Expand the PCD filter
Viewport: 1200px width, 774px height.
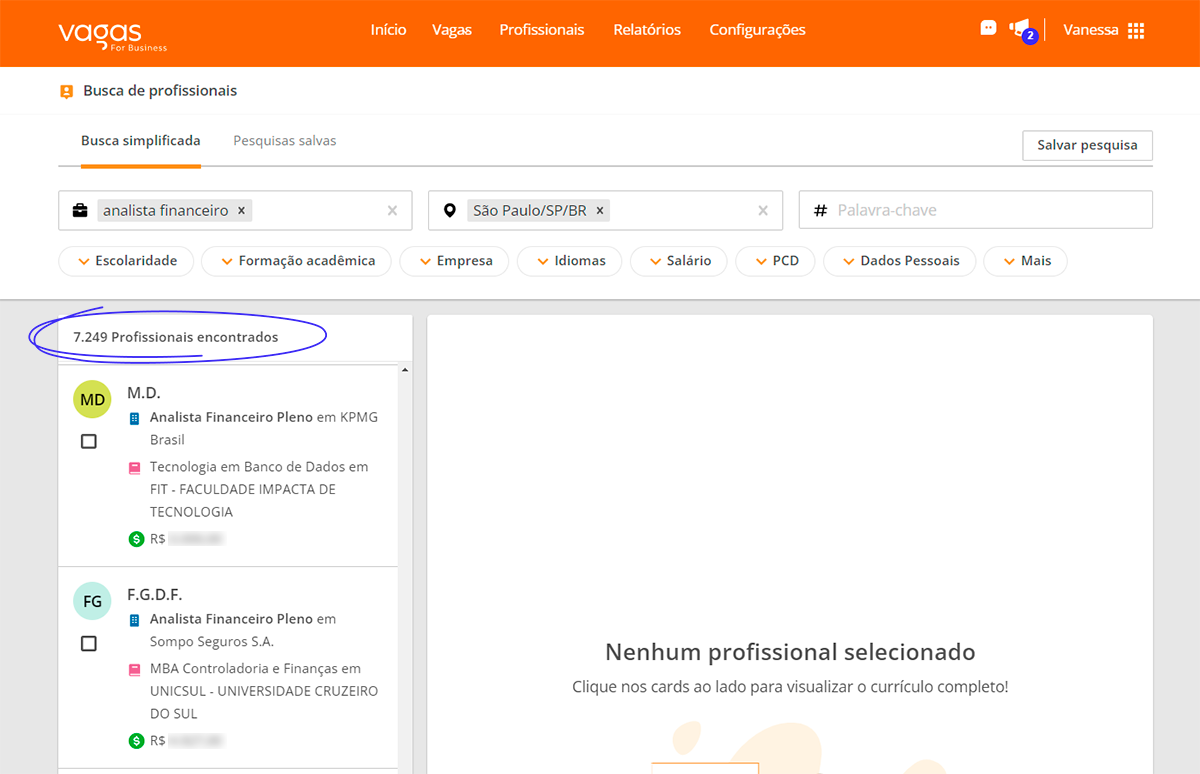(776, 261)
